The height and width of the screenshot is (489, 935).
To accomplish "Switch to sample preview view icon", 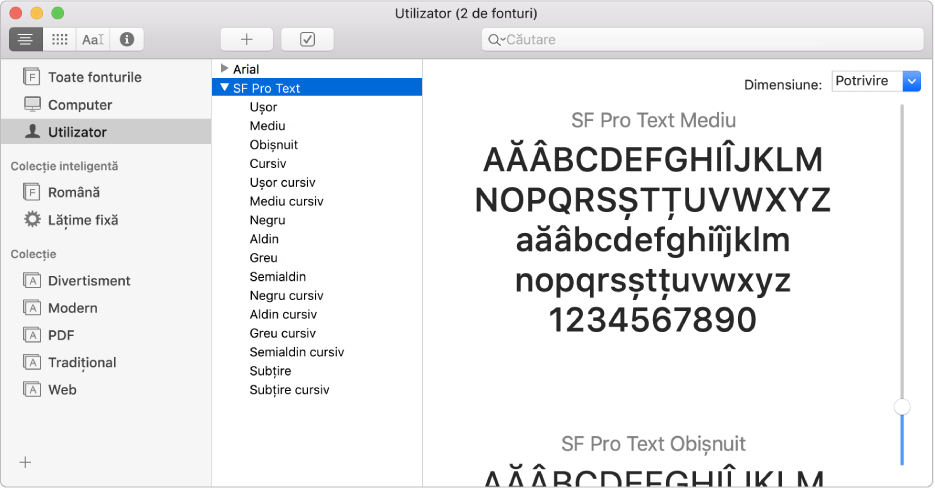I will (26, 39).
